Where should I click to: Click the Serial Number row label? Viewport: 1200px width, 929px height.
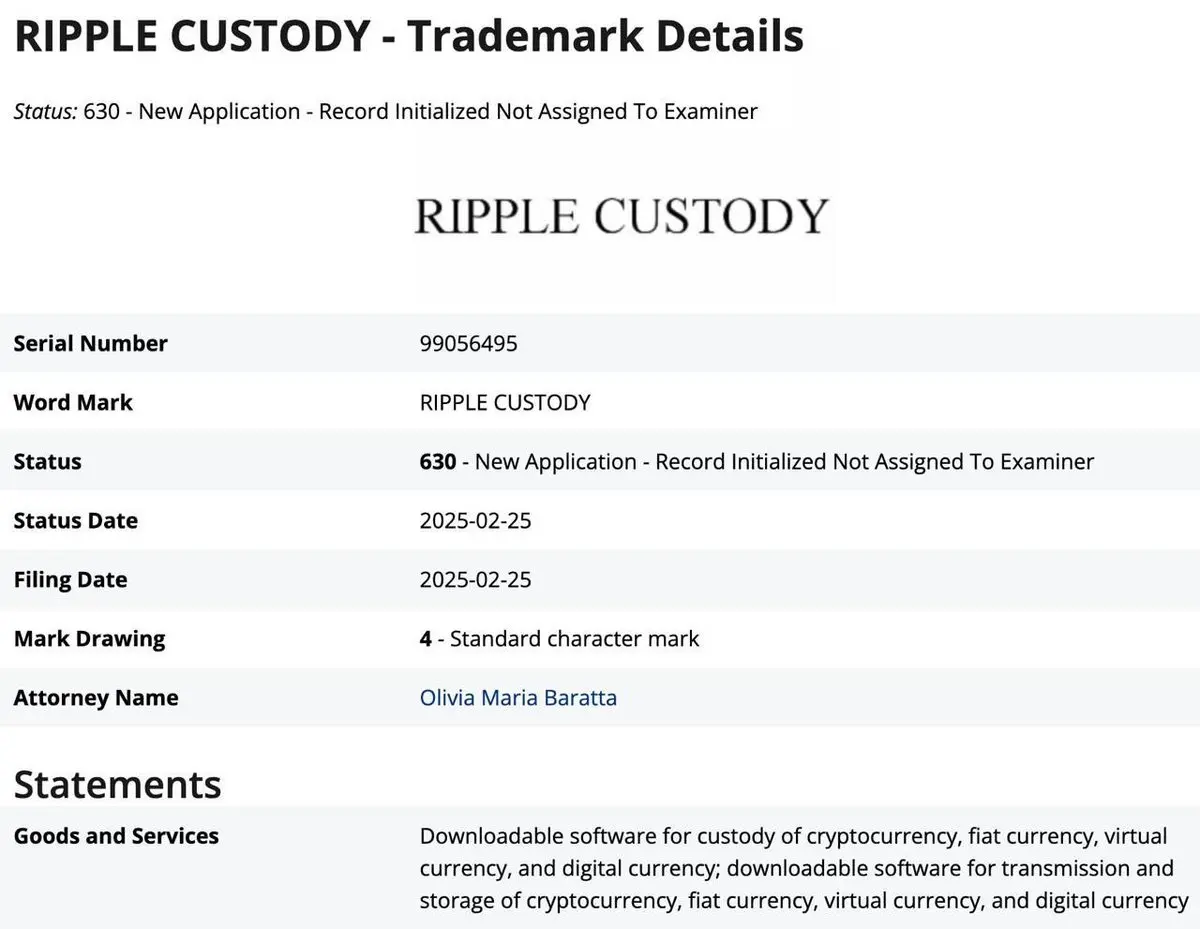tap(90, 343)
